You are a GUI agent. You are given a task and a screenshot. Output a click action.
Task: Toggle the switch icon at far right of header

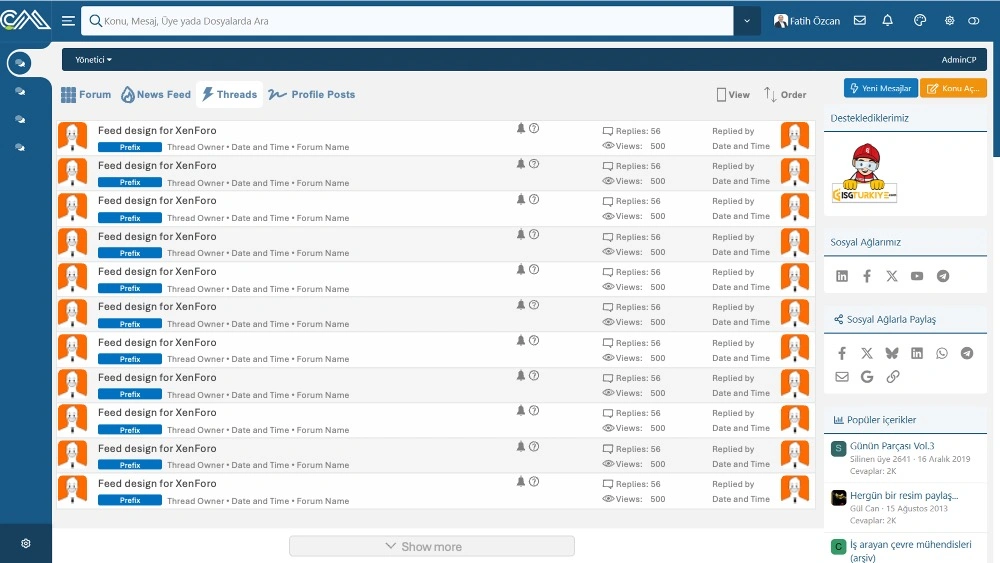pyautogui.click(x=975, y=21)
